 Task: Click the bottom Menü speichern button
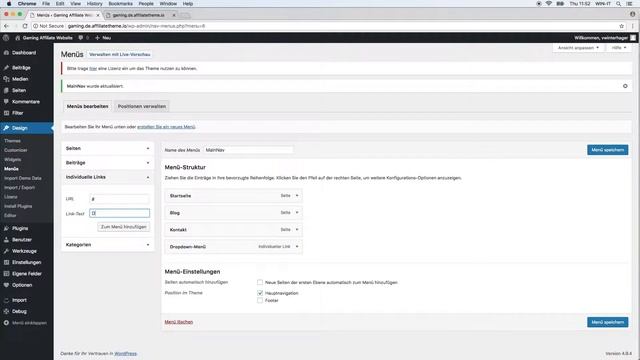607,322
